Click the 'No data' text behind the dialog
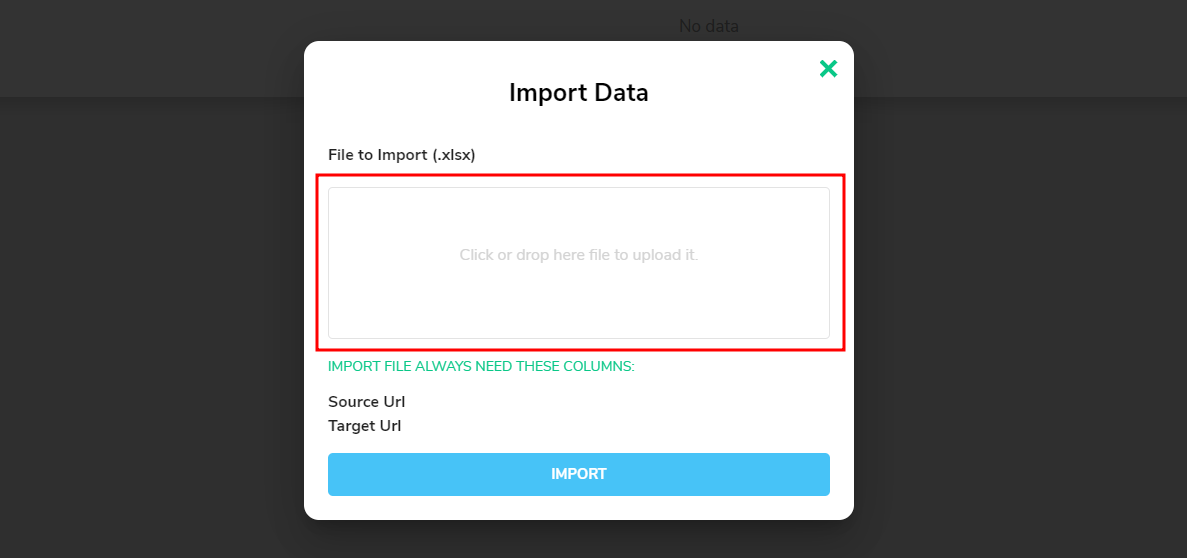 pyautogui.click(x=709, y=26)
